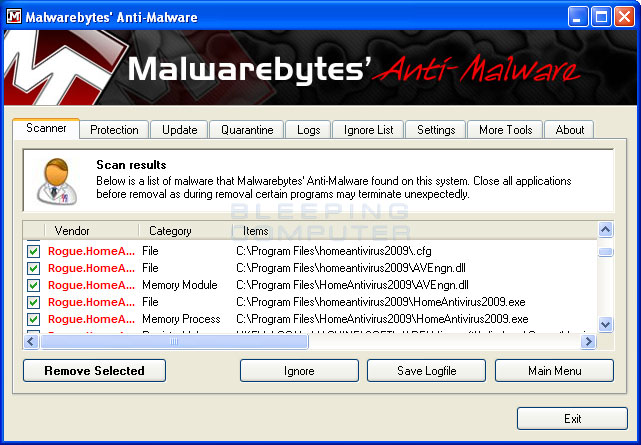641x445 pixels.
Task: Select the Memory Module category text
Action: pyautogui.click(x=179, y=285)
